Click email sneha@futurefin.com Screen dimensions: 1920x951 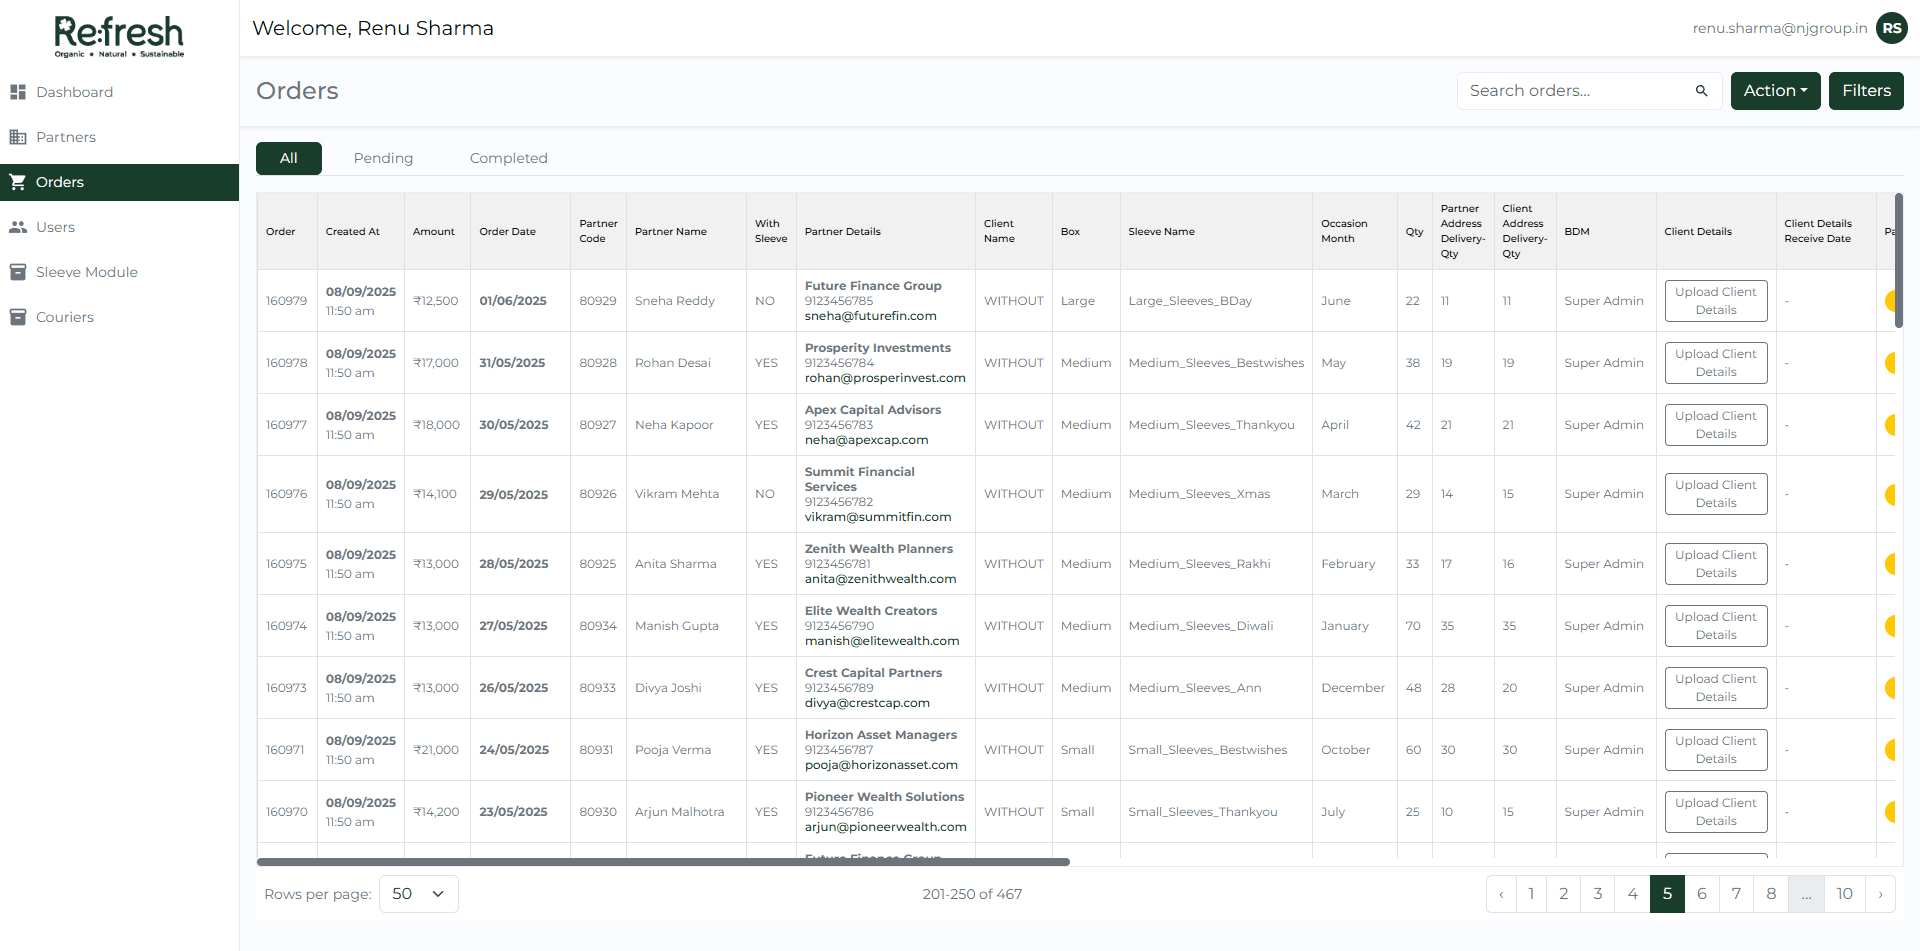(871, 316)
